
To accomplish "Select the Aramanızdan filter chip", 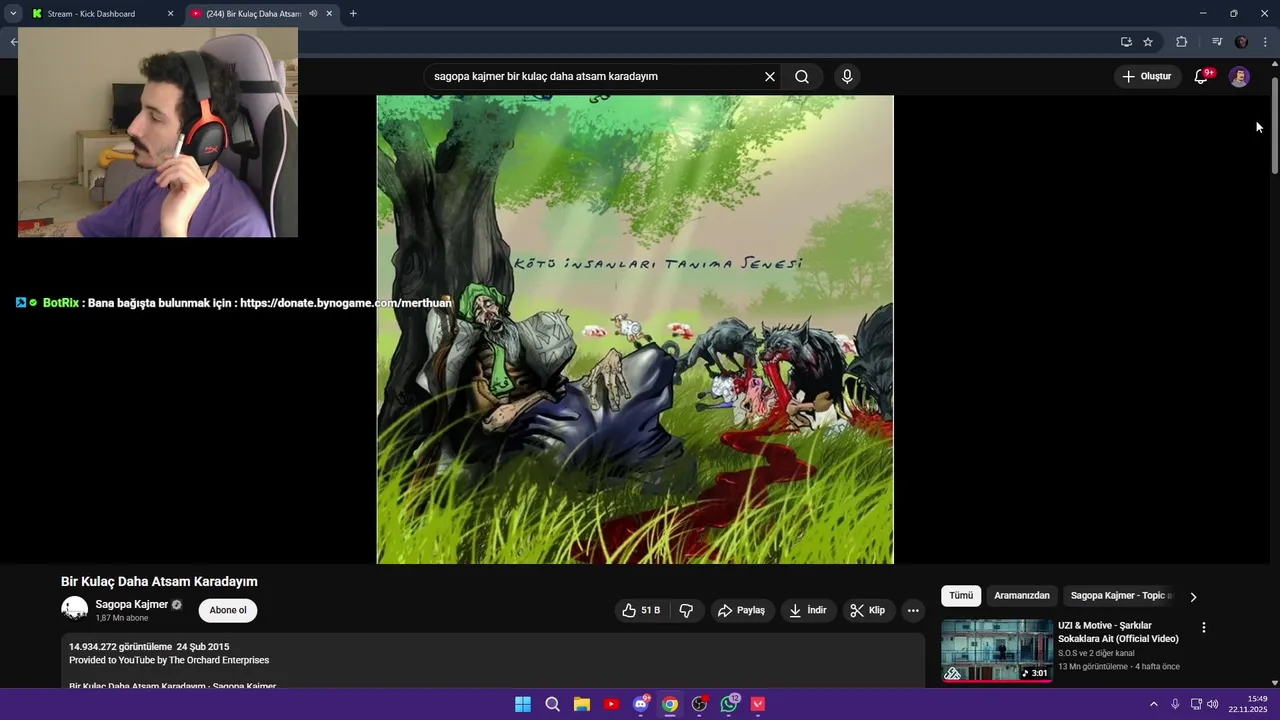I will [x=1022, y=595].
